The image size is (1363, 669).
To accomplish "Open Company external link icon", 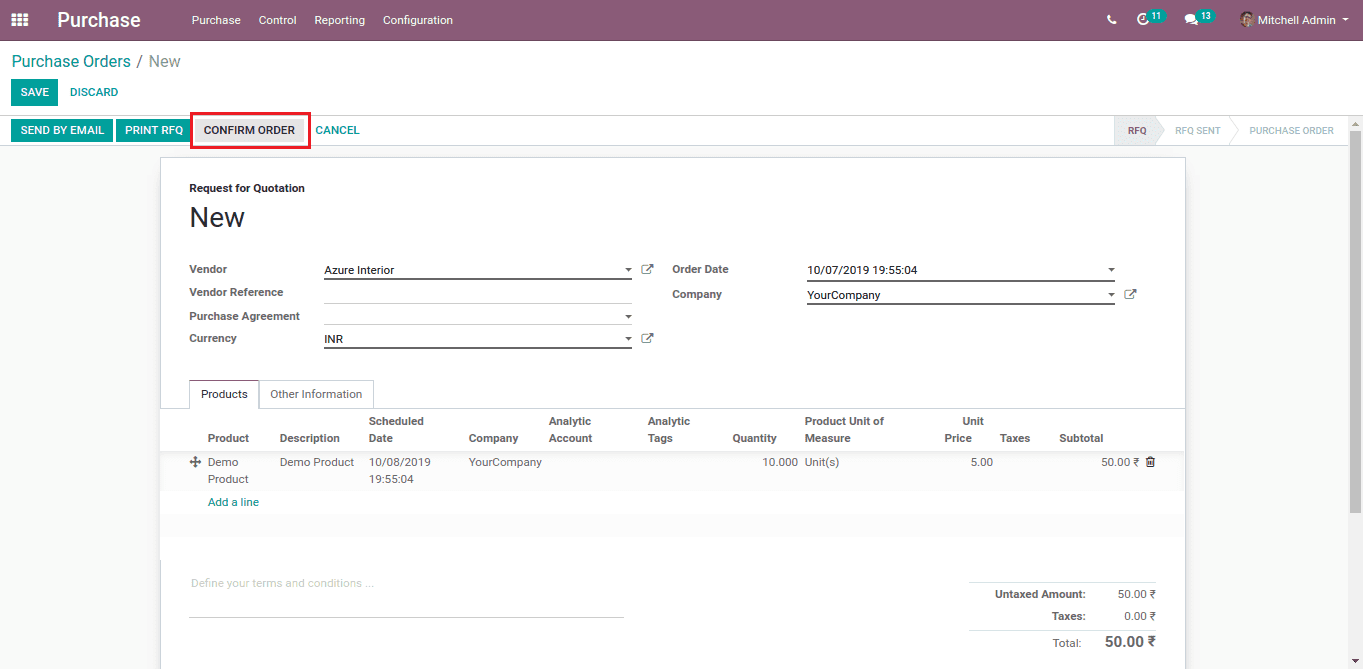I will (x=1130, y=295).
